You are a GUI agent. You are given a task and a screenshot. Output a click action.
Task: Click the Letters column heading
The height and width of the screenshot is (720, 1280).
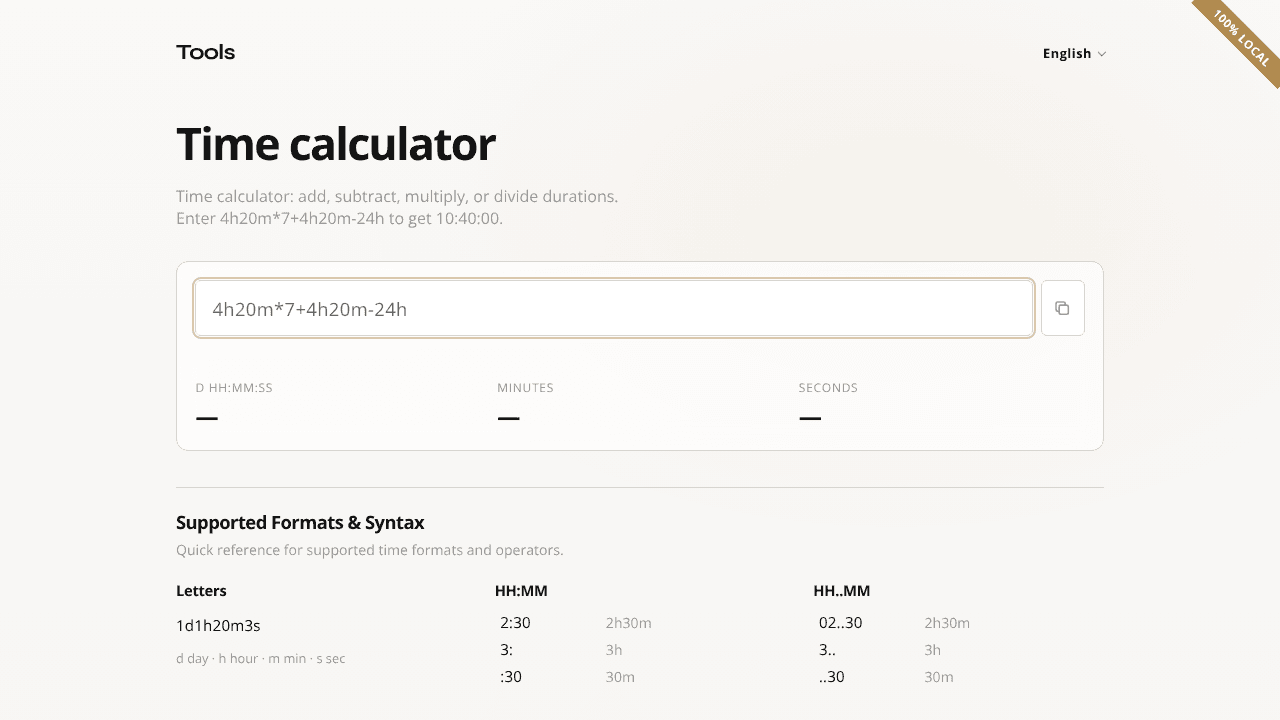[x=201, y=591]
